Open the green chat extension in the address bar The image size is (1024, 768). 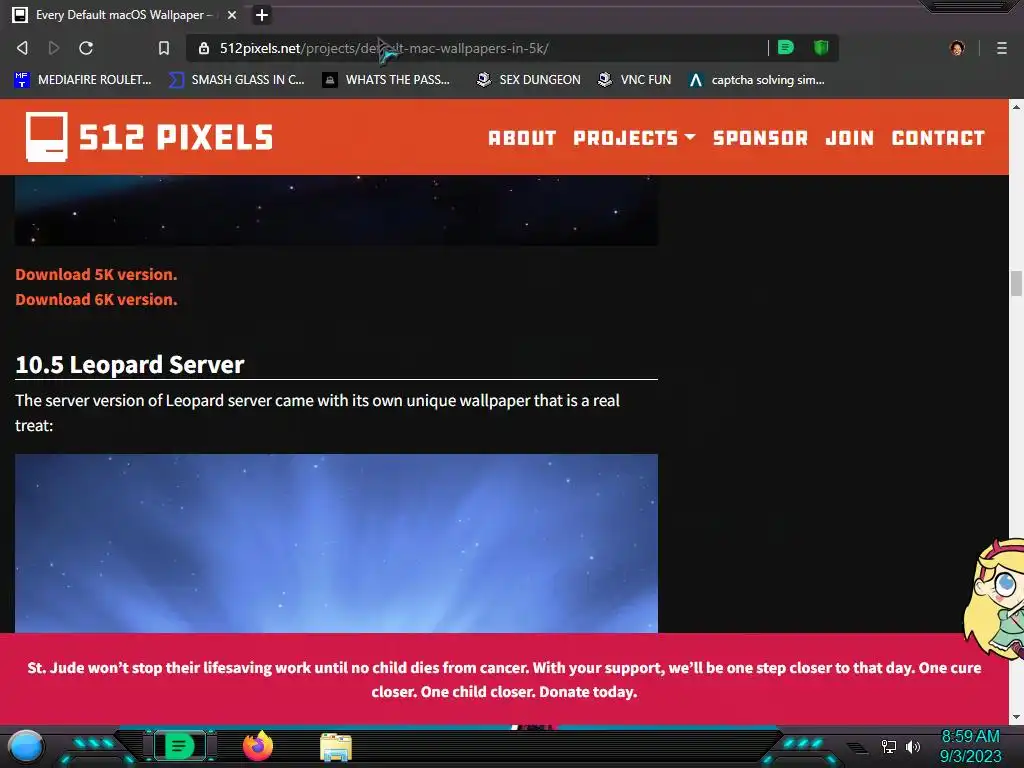point(786,48)
